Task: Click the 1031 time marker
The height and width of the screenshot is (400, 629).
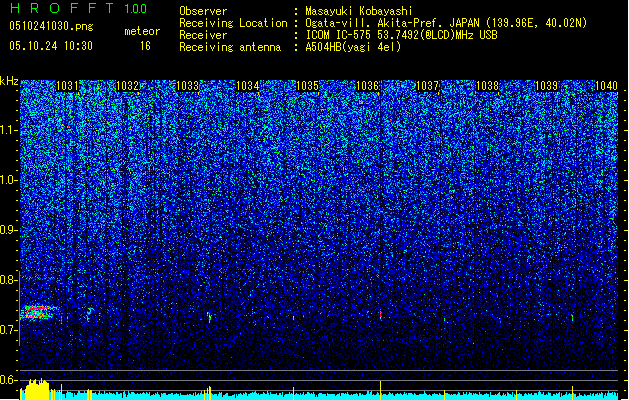Action: [x=67, y=86]
